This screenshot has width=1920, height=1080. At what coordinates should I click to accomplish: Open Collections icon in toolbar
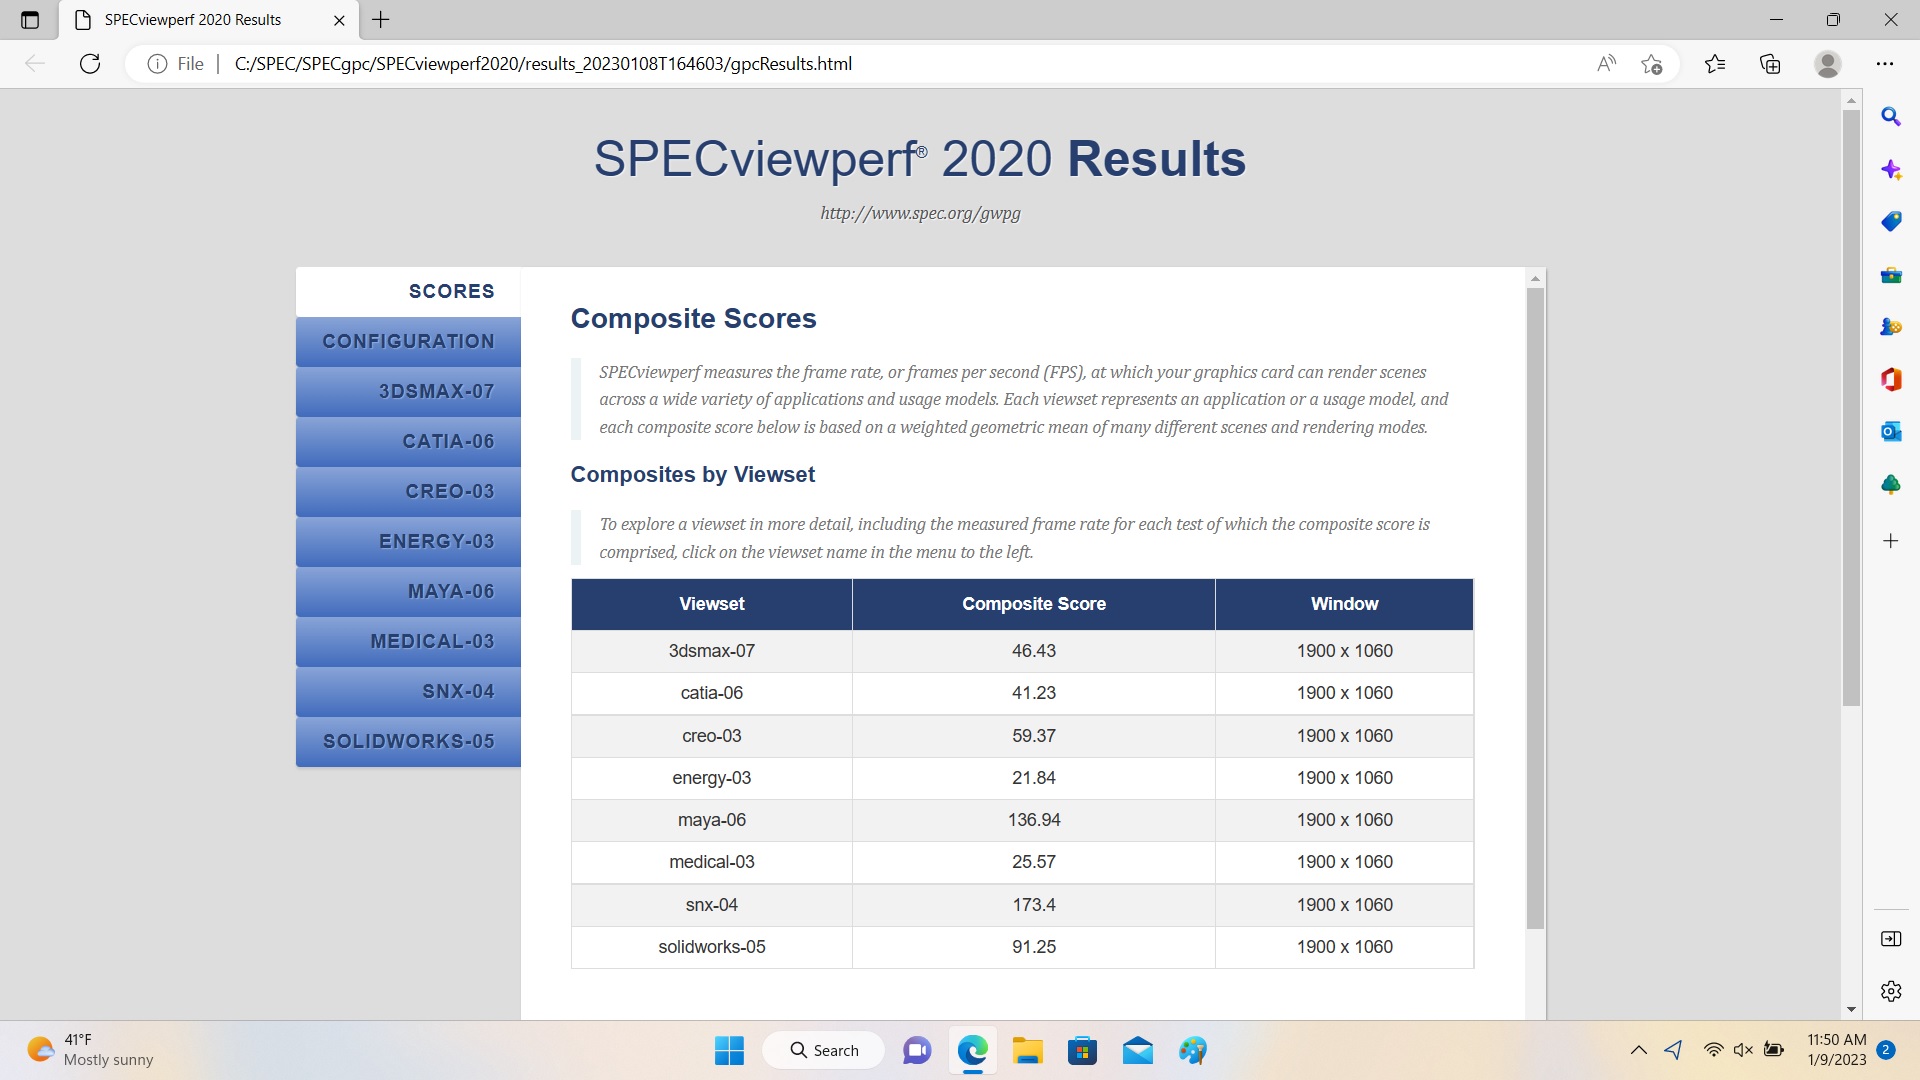[1770, 64]
